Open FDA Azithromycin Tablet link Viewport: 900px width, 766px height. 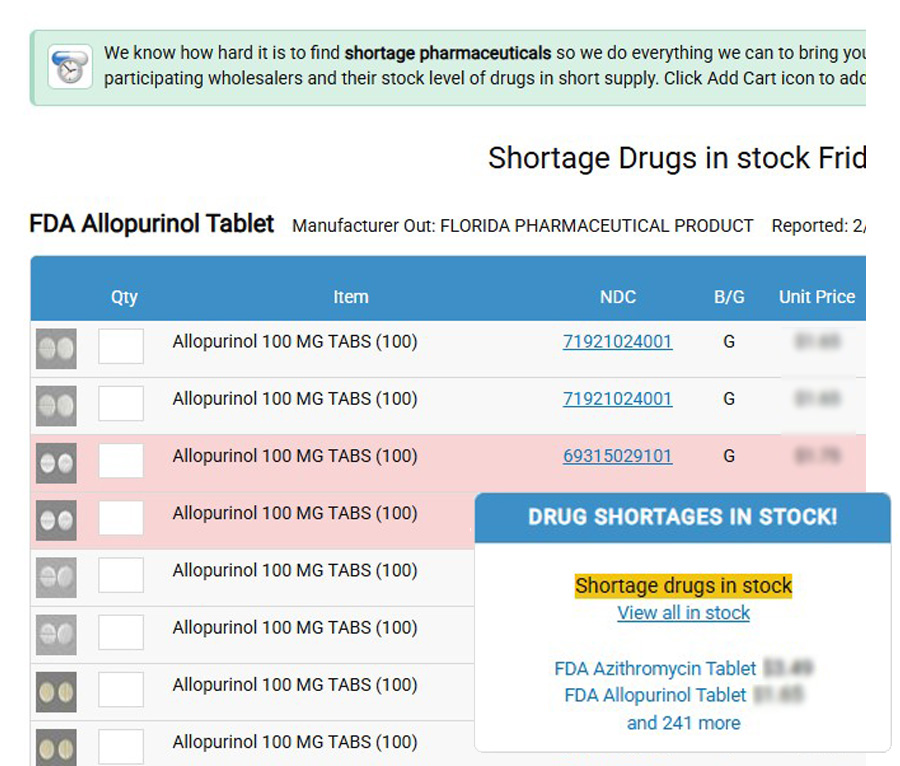[655, 668]
